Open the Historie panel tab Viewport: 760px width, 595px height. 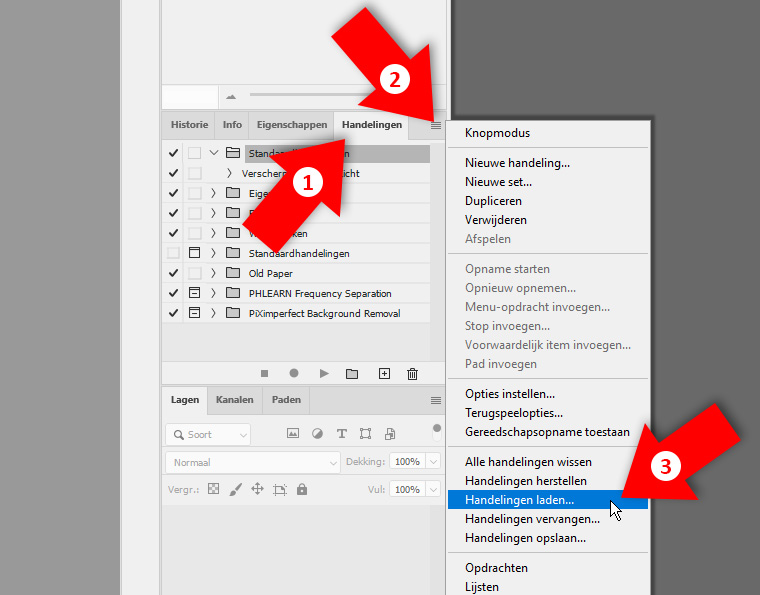189,125
